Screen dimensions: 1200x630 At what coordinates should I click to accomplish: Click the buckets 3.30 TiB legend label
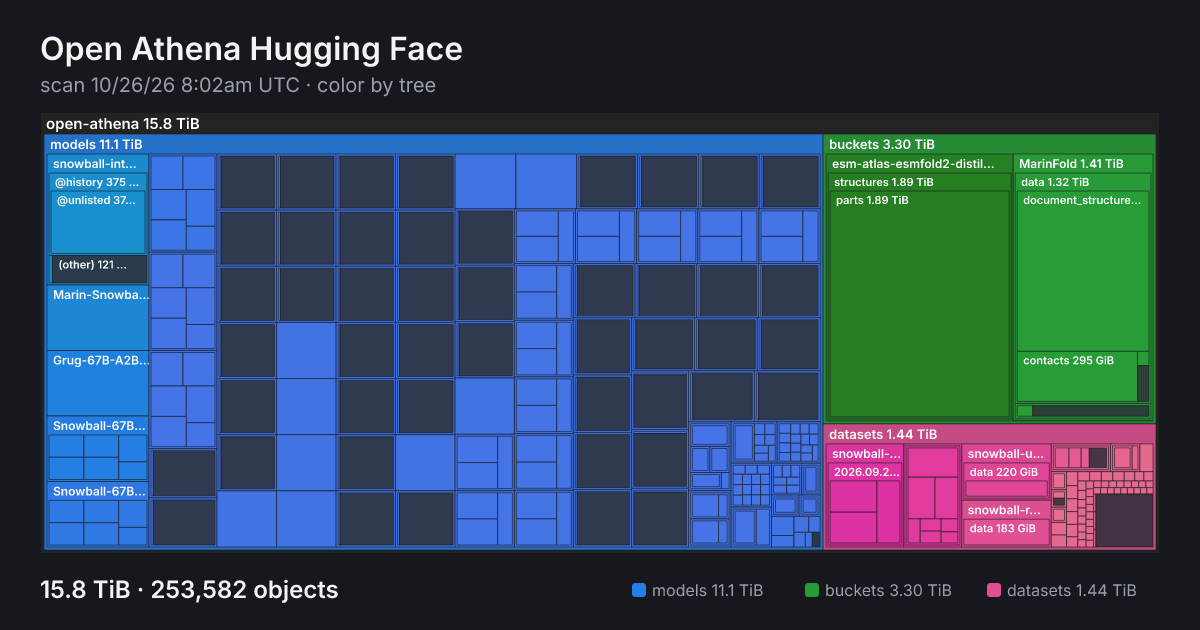click(x=888, y=590)
